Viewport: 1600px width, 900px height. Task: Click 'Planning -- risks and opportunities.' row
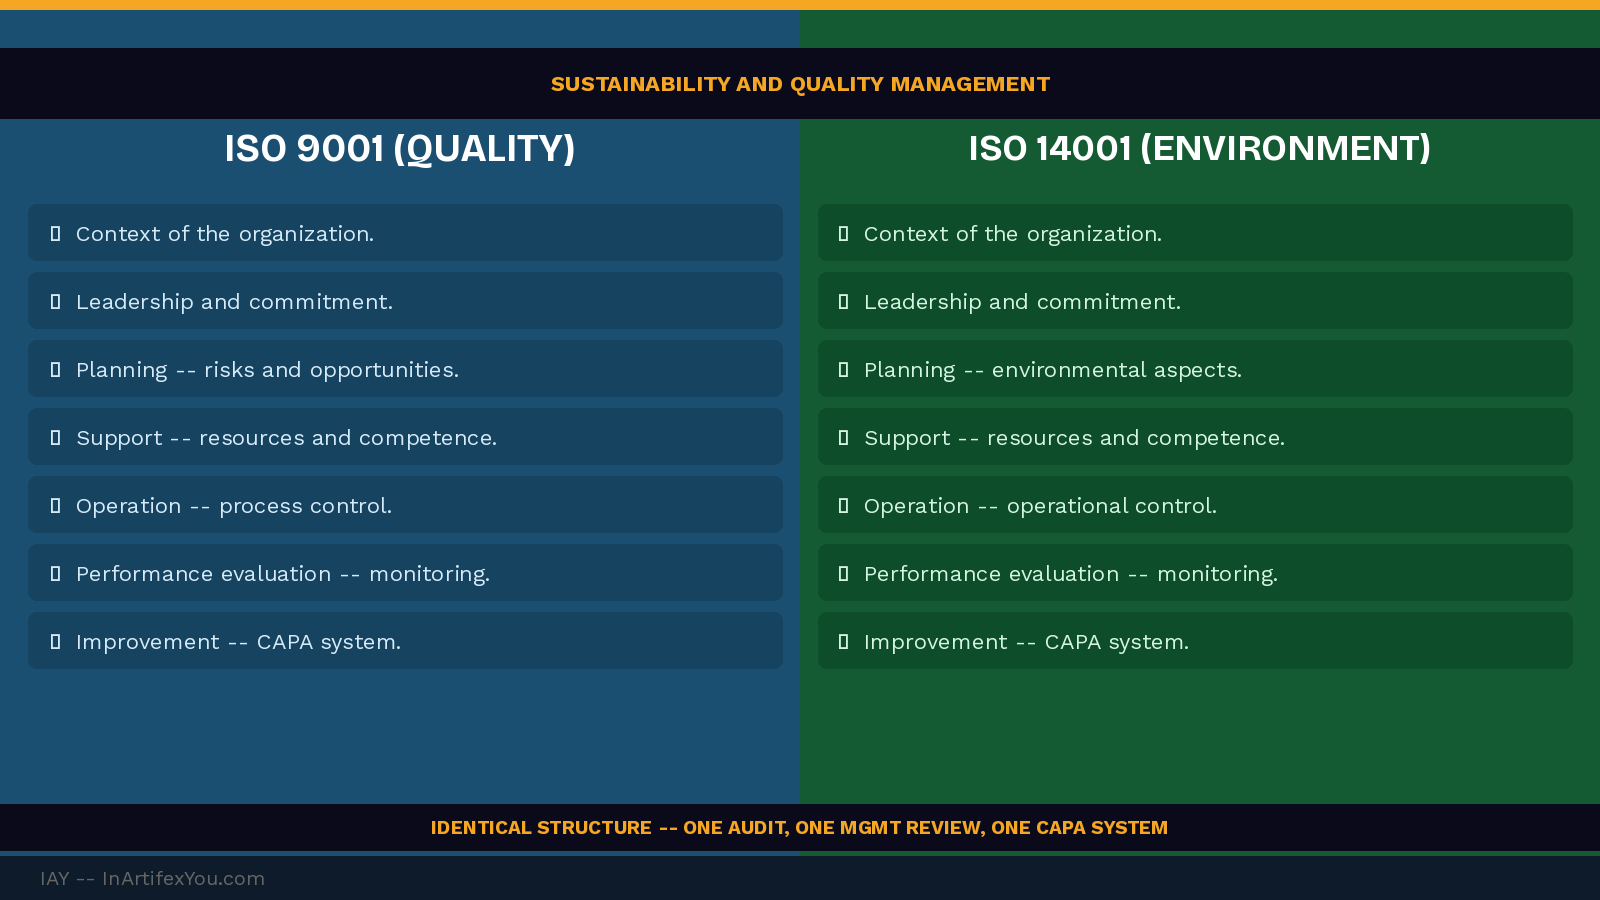pos(405,369)
